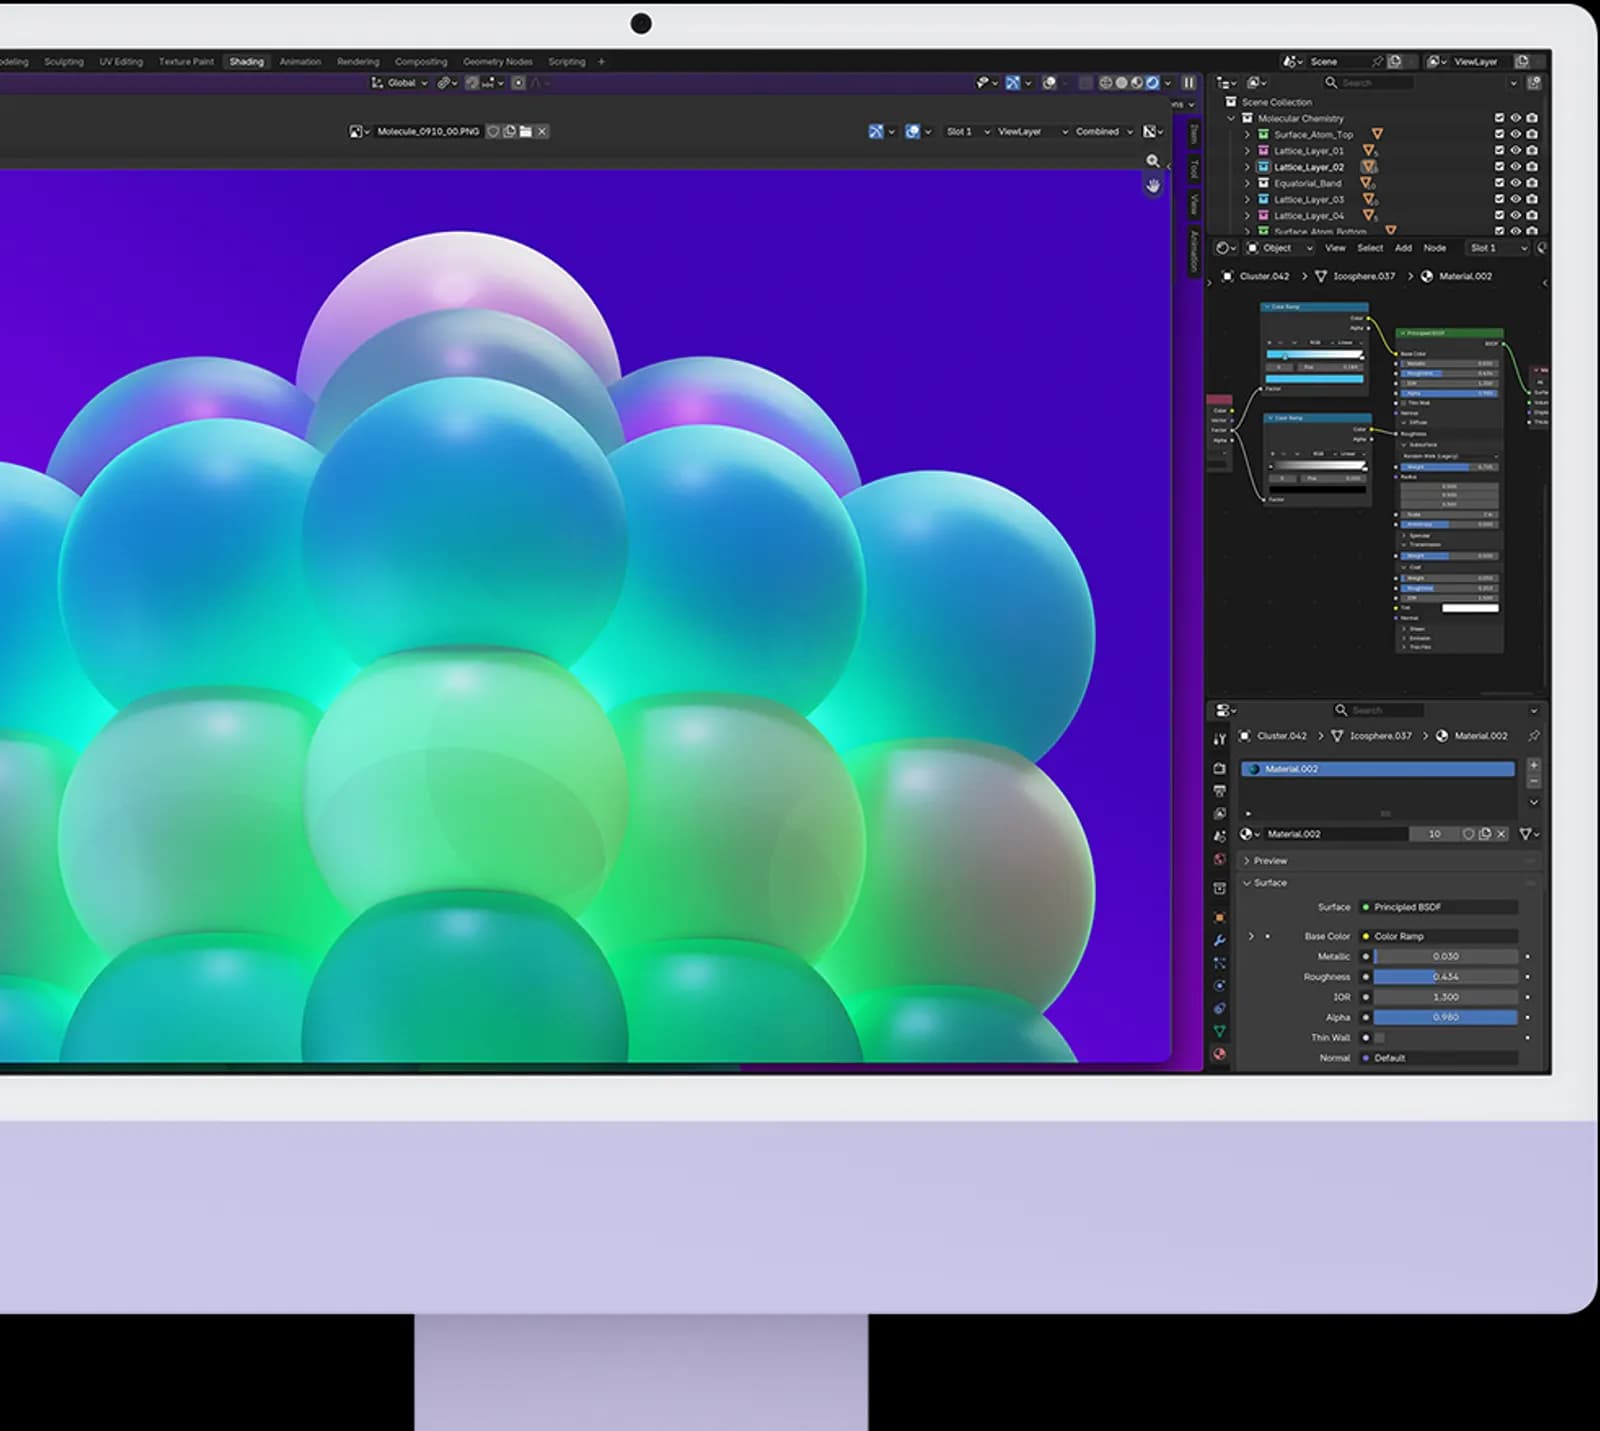Click the new collection icon in outliner header

(1535, 83)
